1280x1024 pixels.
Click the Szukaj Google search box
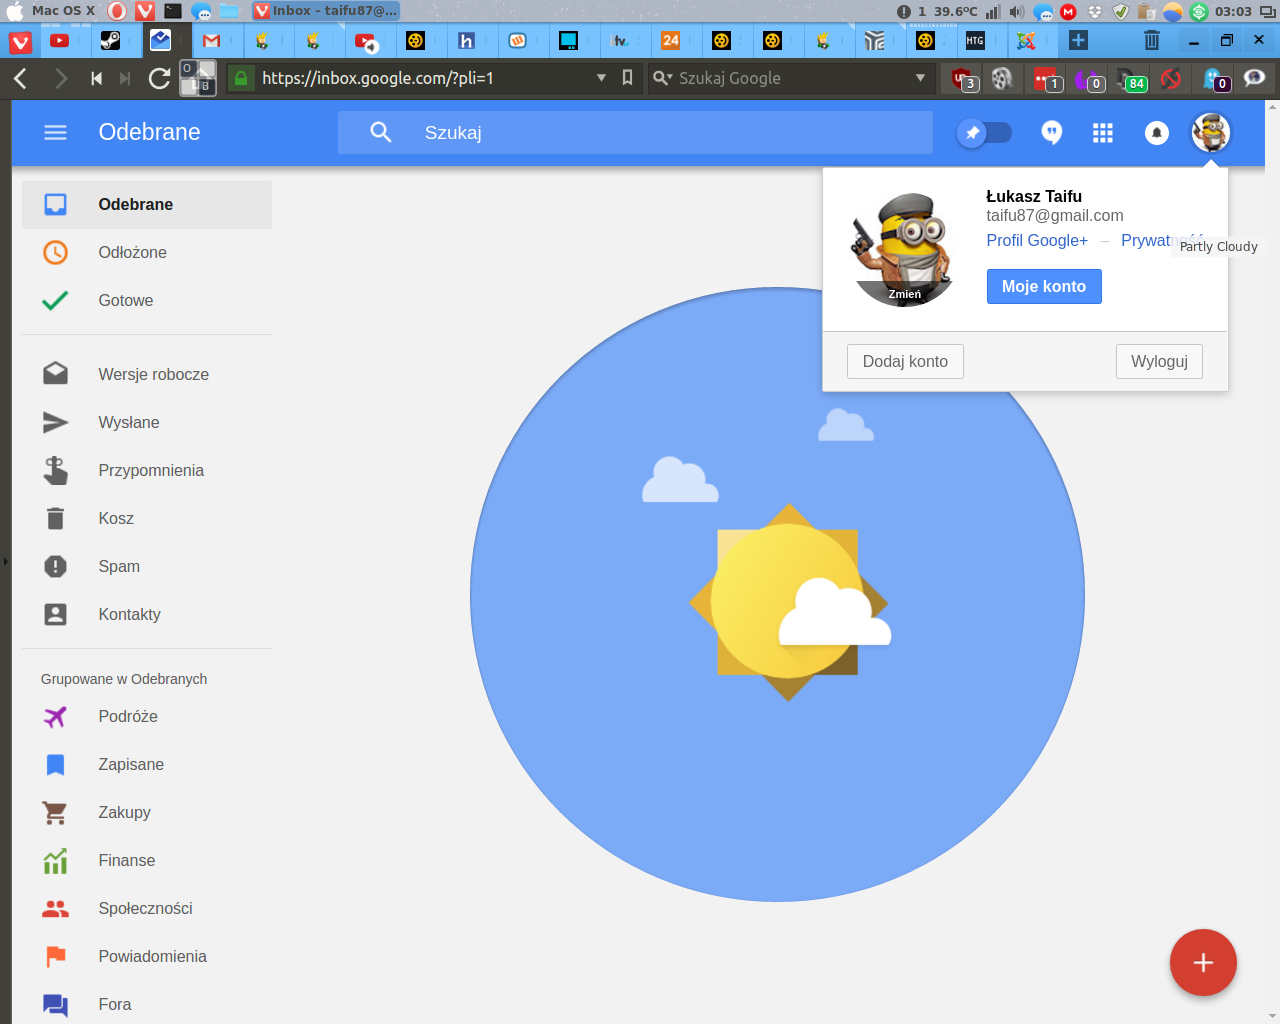(x=790, y=78)
